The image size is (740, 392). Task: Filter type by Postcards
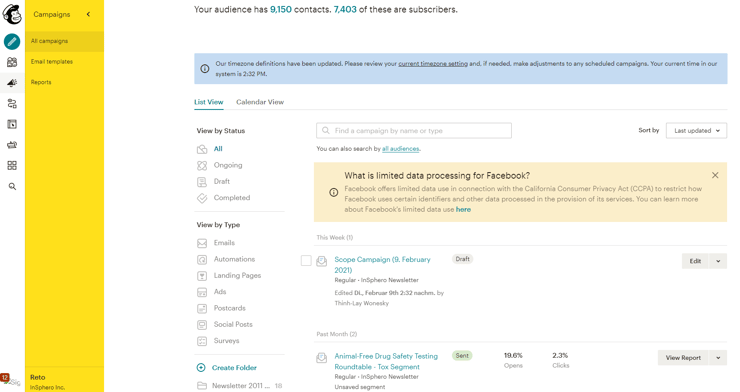tap(230, 308)
